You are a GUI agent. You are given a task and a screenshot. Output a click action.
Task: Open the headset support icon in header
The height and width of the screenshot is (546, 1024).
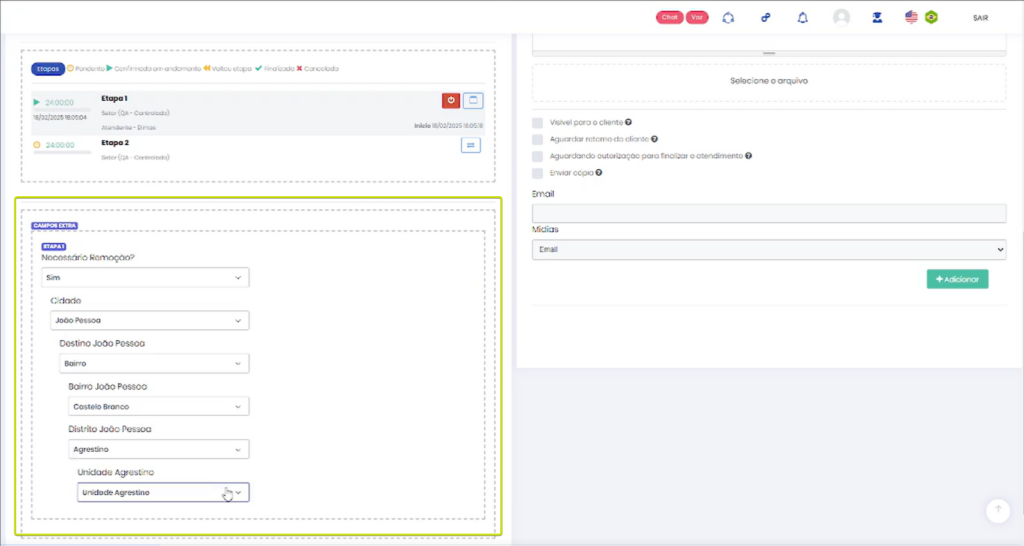pos(728,18)
